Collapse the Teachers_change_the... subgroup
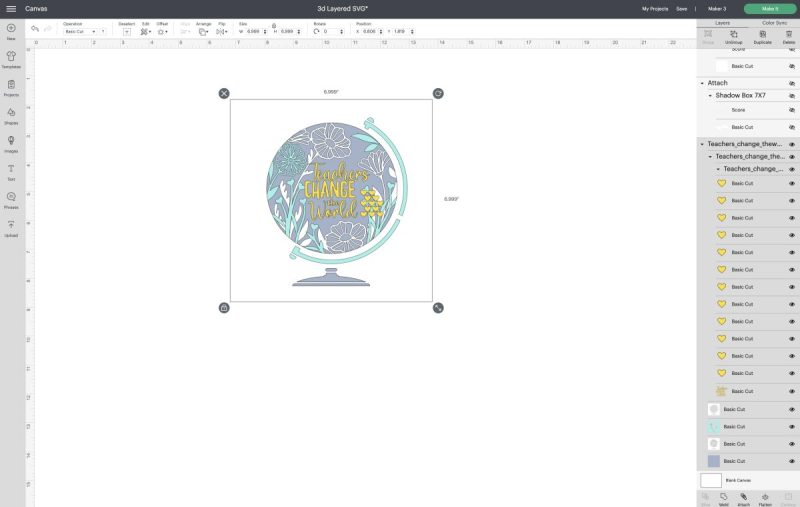 click(x=710, y=157)
